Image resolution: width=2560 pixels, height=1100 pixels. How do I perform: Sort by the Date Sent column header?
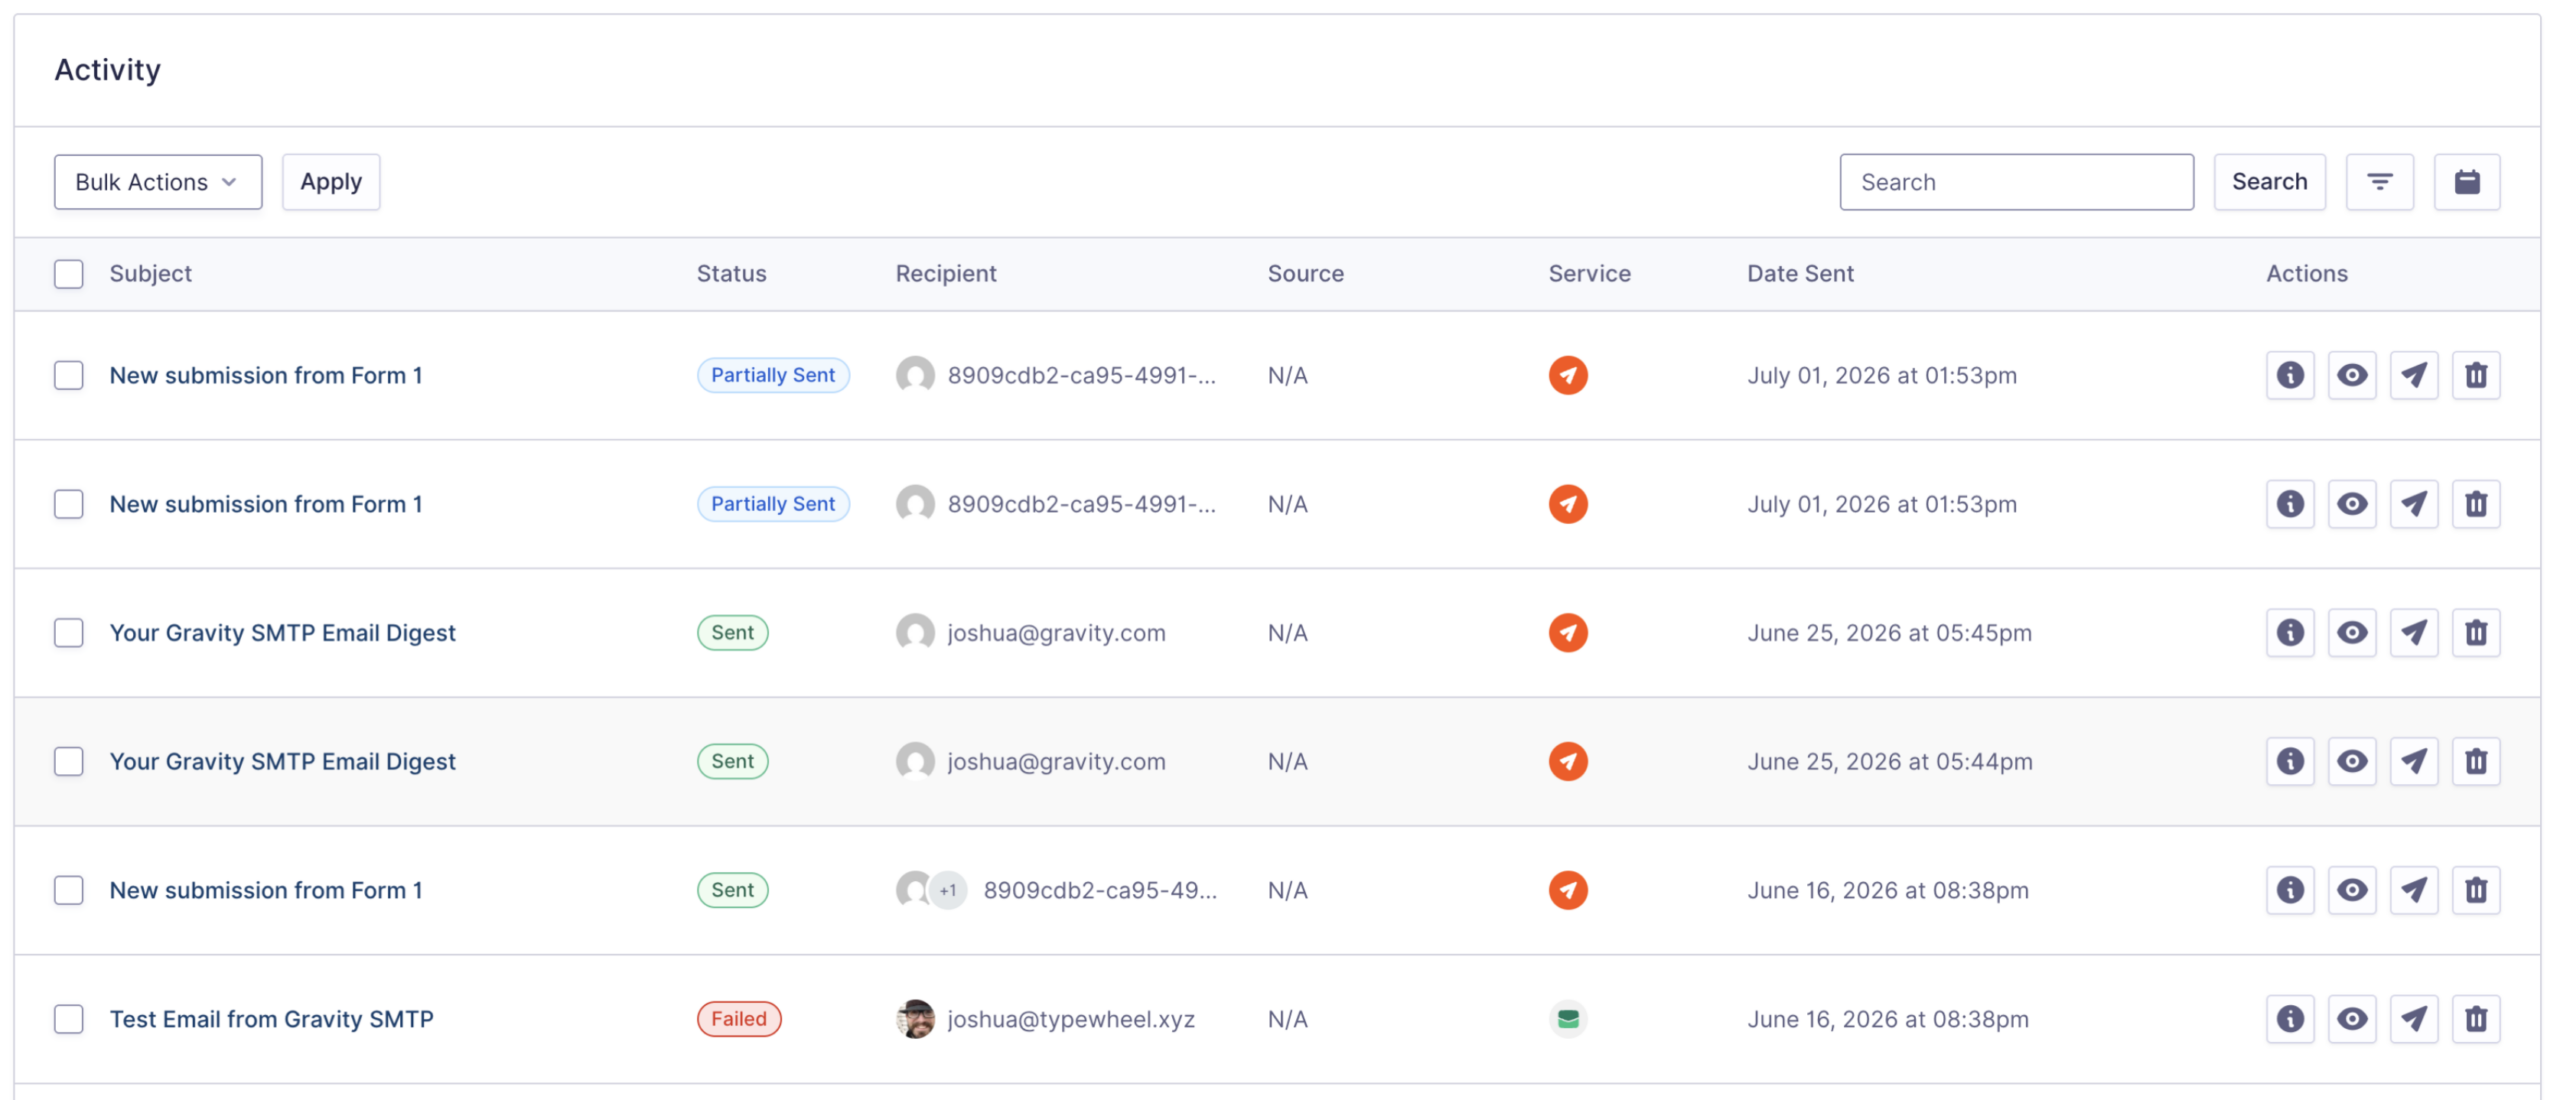click(x=1800, y=274)
